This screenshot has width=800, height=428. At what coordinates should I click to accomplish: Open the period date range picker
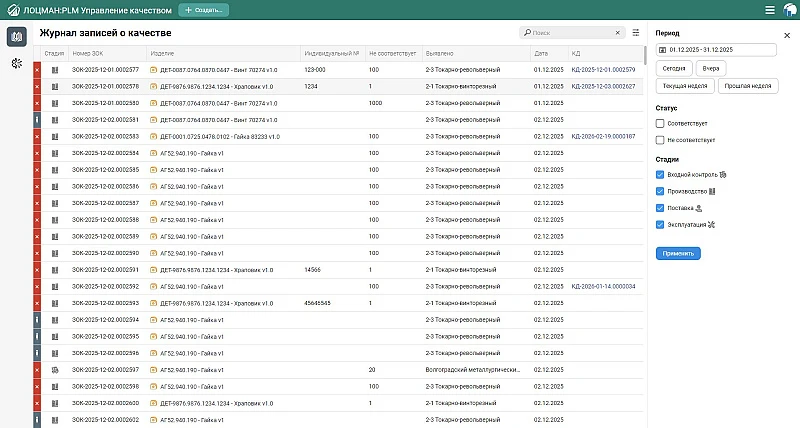pyautogui.click(x=716, y=50)
